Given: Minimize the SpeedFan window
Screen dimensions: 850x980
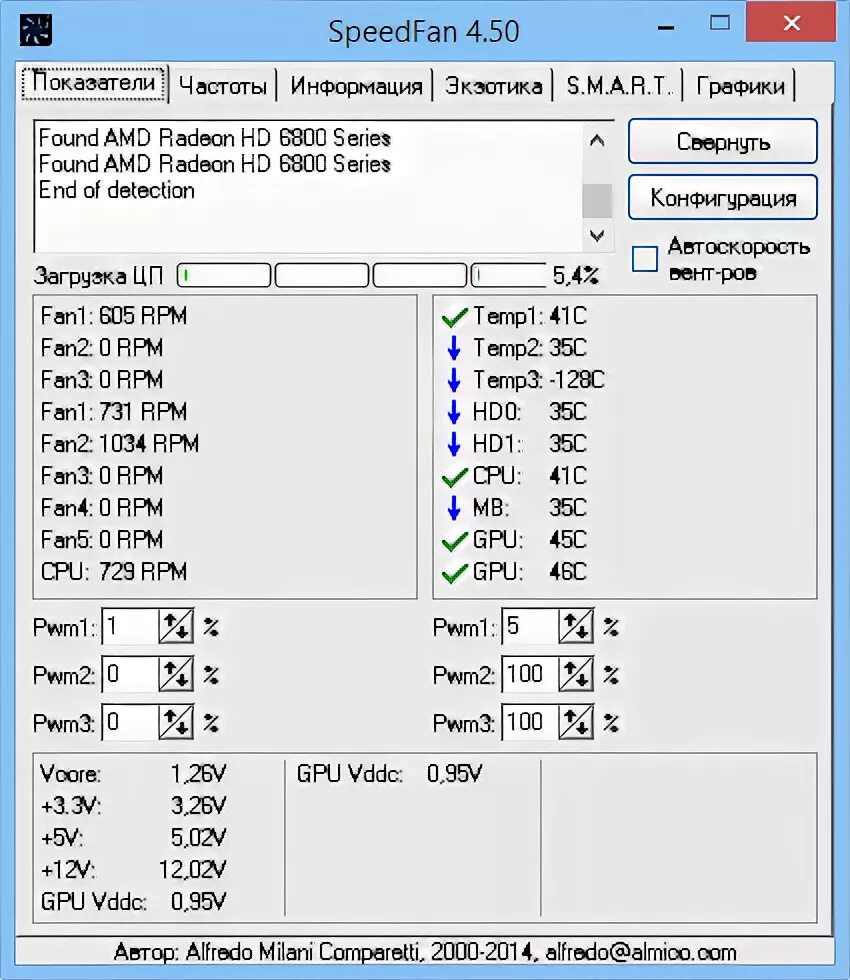Looking at the screenshot, I should click(x=666, y=28).
